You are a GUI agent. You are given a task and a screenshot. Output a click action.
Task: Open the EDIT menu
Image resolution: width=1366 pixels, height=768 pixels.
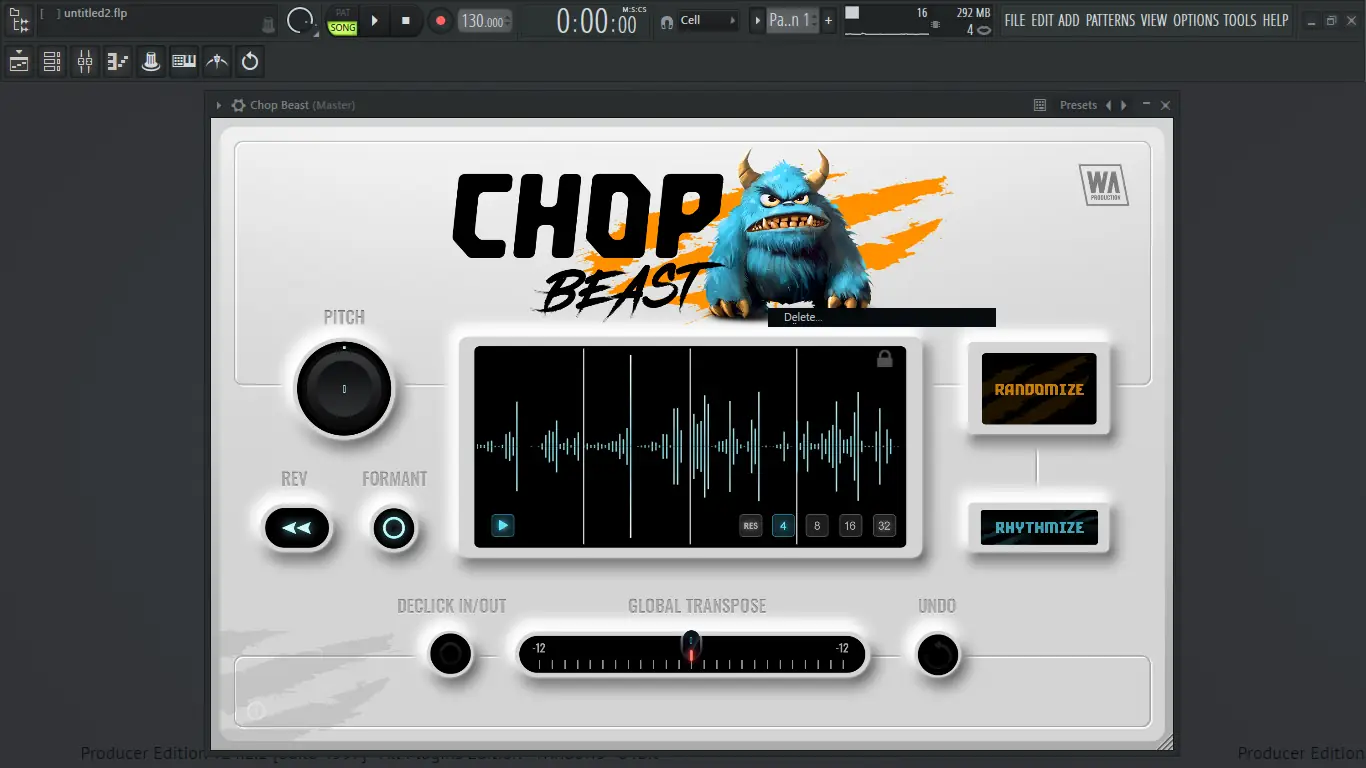(x=1042, y=20)
